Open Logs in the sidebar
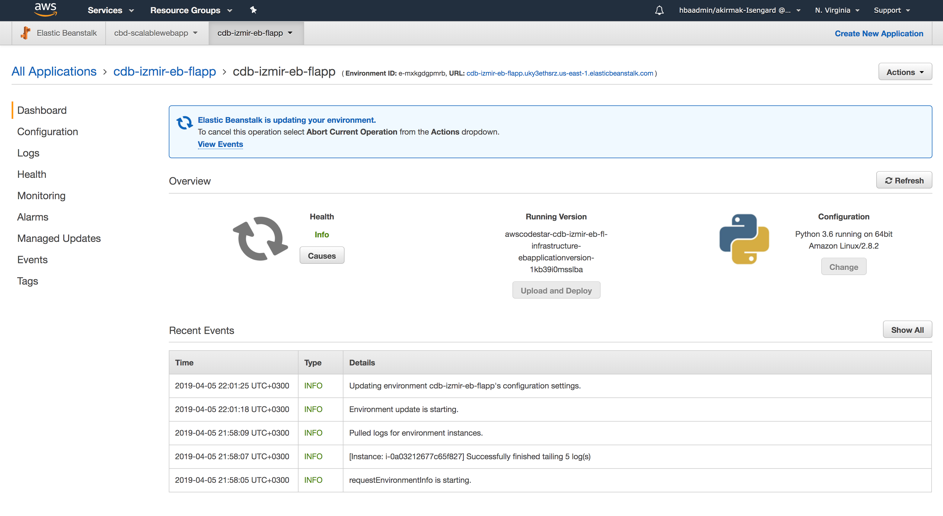 (x=28, y=153)
